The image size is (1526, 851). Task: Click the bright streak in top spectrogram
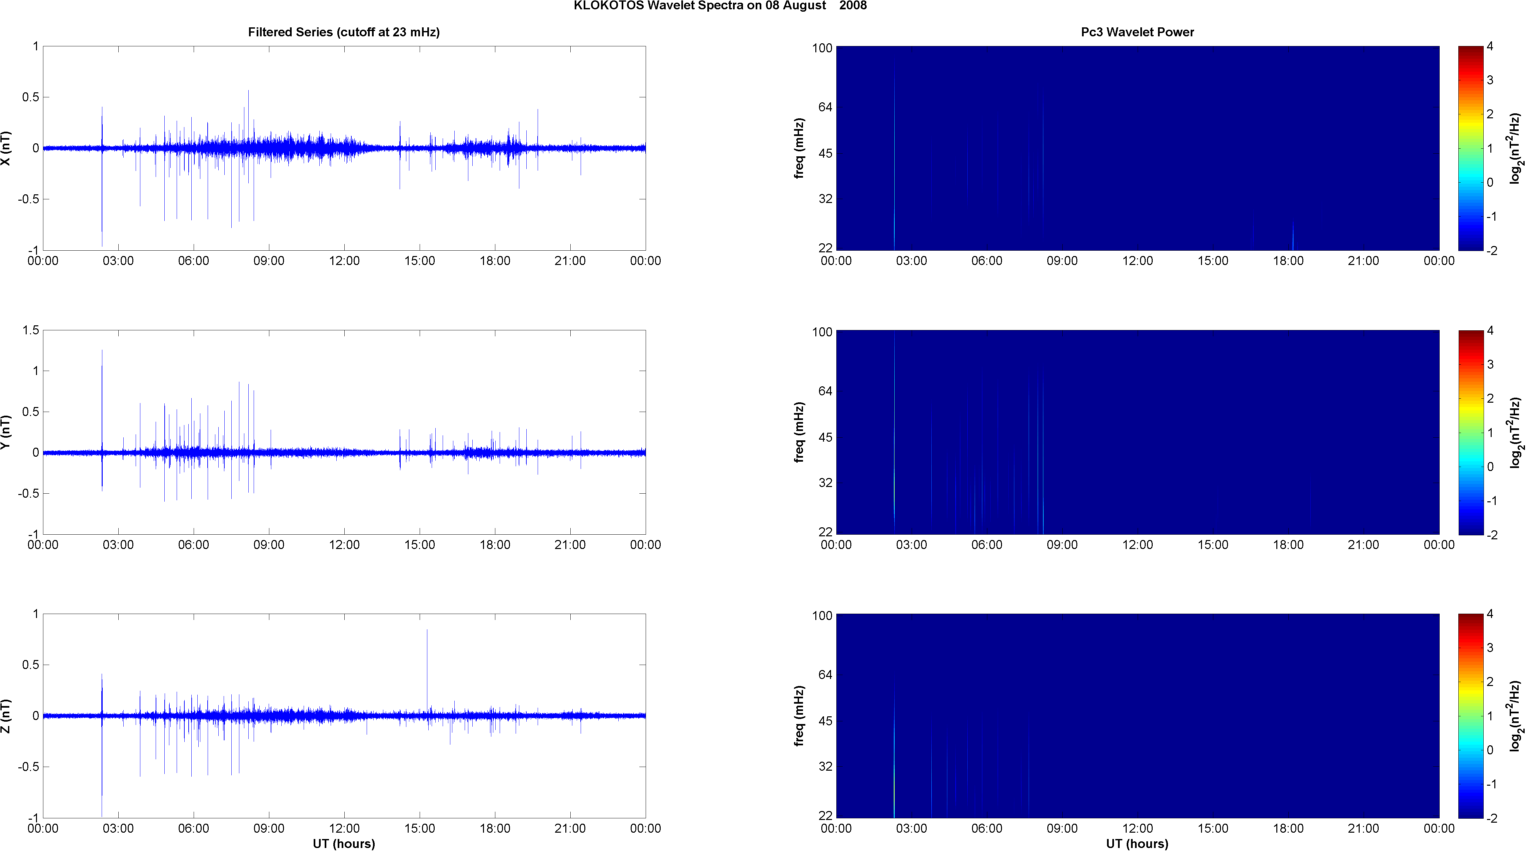tap(894, 160)
